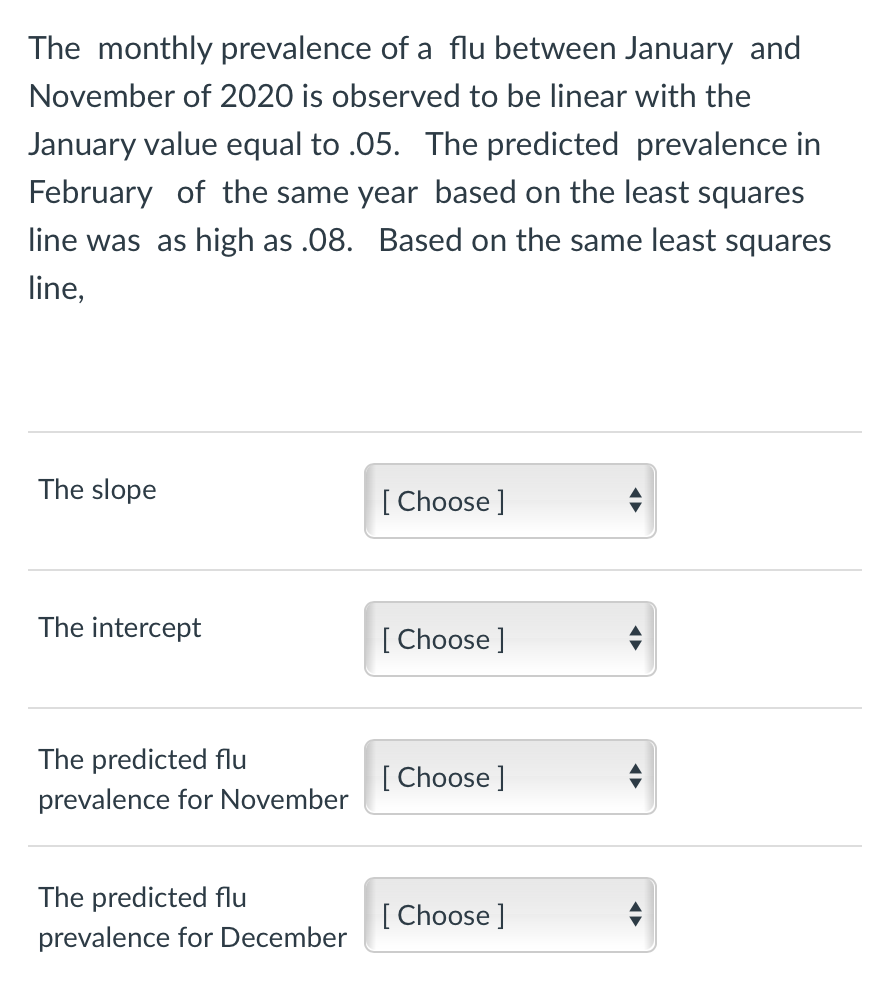
Task: Expand the November prevalence dropdown
Action: (x=510, y=777)
